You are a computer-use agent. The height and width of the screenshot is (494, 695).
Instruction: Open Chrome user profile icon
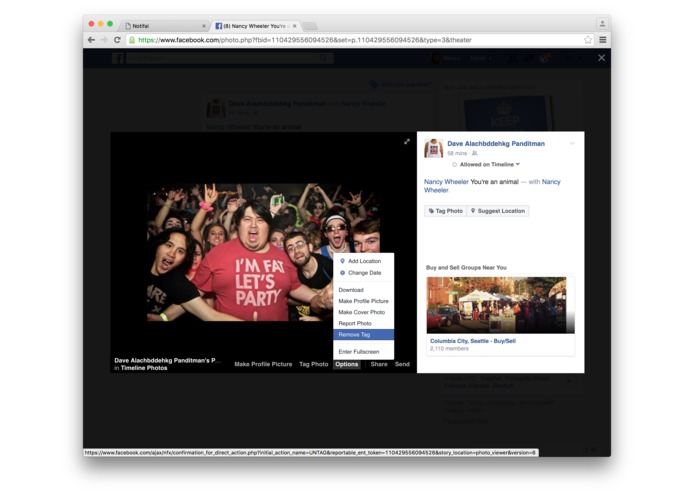coord(602,23)
